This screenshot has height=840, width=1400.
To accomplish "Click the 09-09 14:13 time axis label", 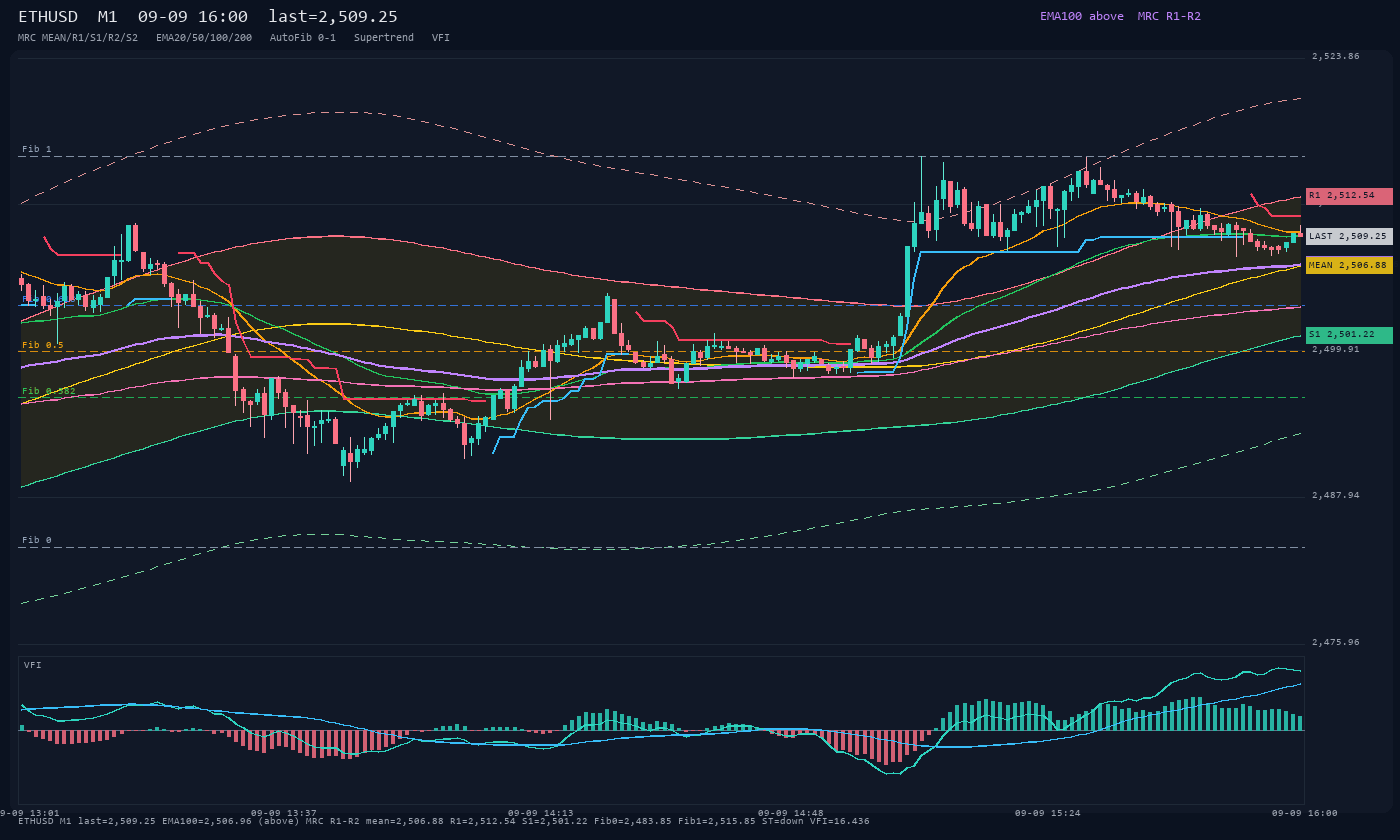I will (541, 813).
